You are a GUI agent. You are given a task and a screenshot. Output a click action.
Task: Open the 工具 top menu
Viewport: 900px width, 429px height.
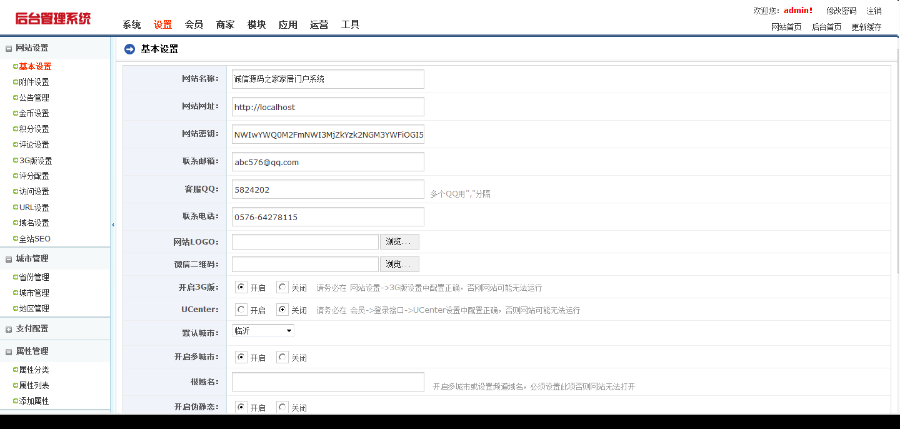(350, 25)
